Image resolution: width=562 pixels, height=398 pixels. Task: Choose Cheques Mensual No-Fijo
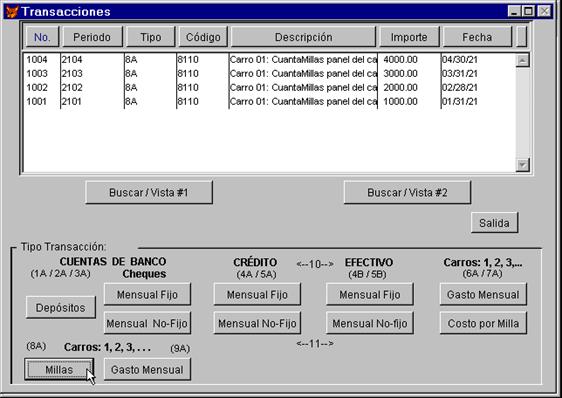pos(147,323)
